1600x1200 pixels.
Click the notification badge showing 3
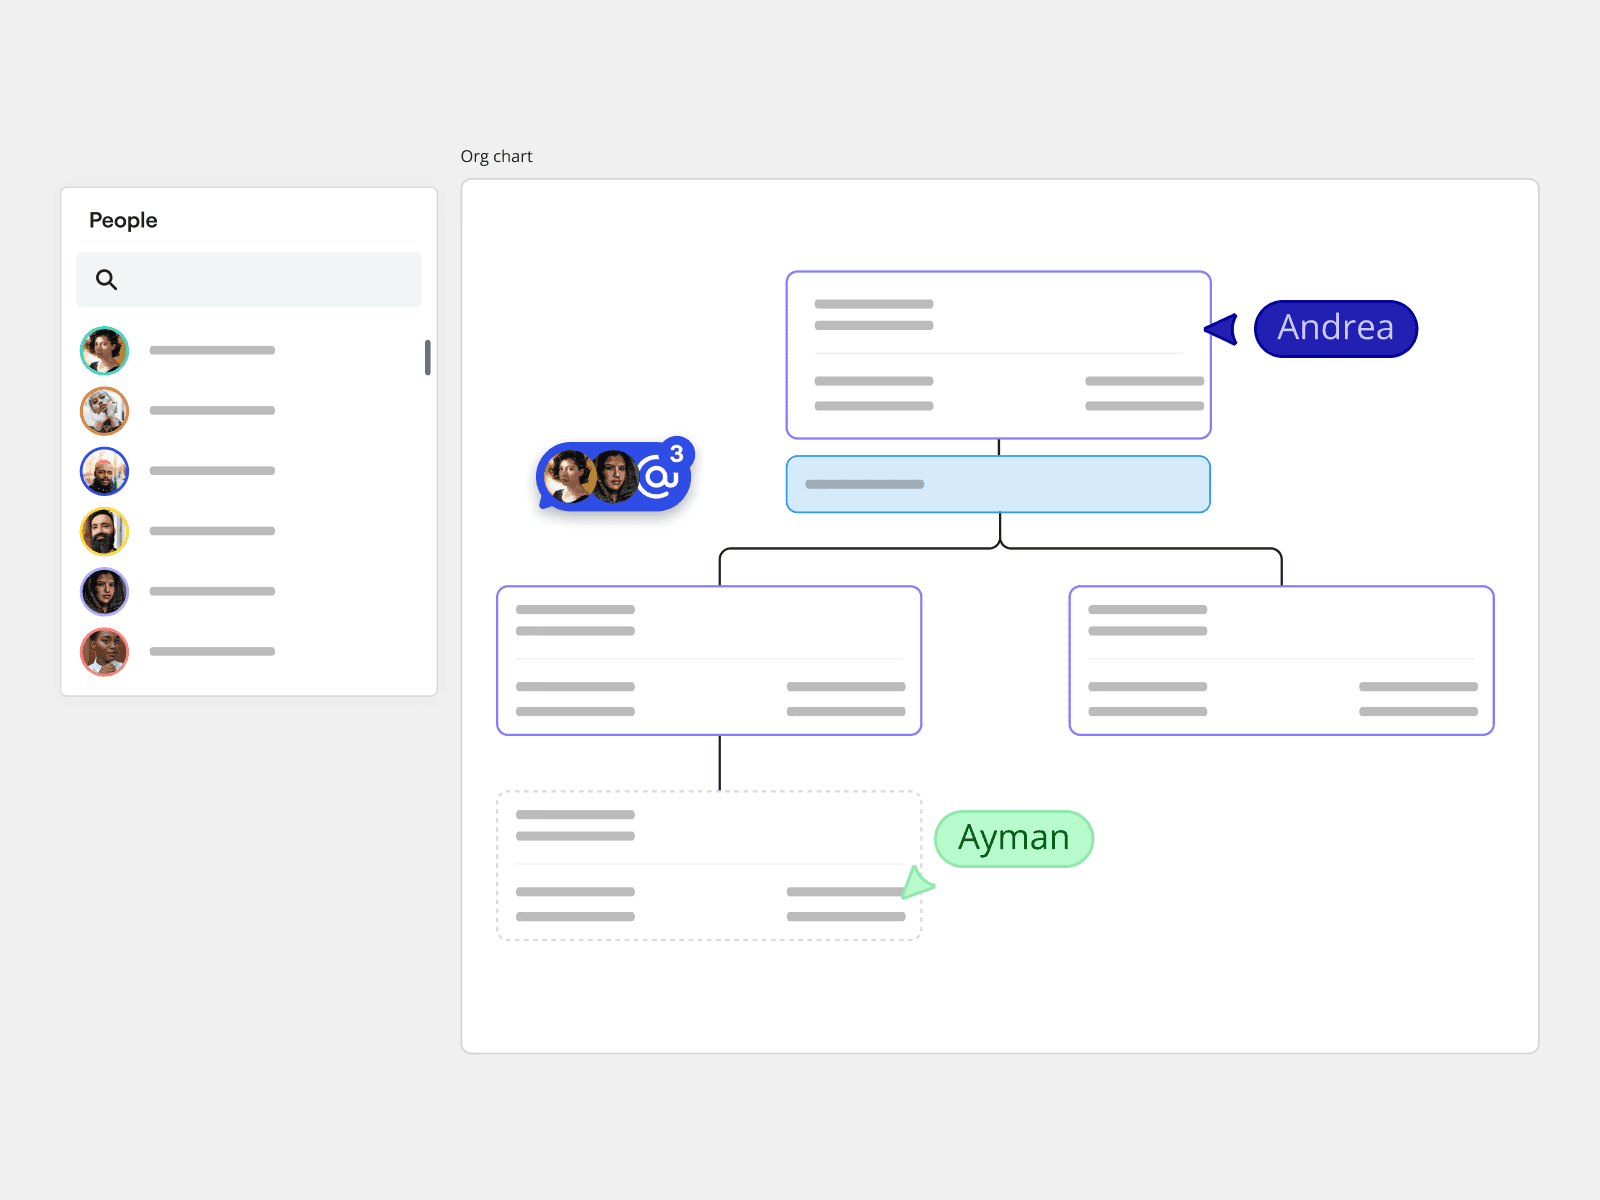(677, 454)
